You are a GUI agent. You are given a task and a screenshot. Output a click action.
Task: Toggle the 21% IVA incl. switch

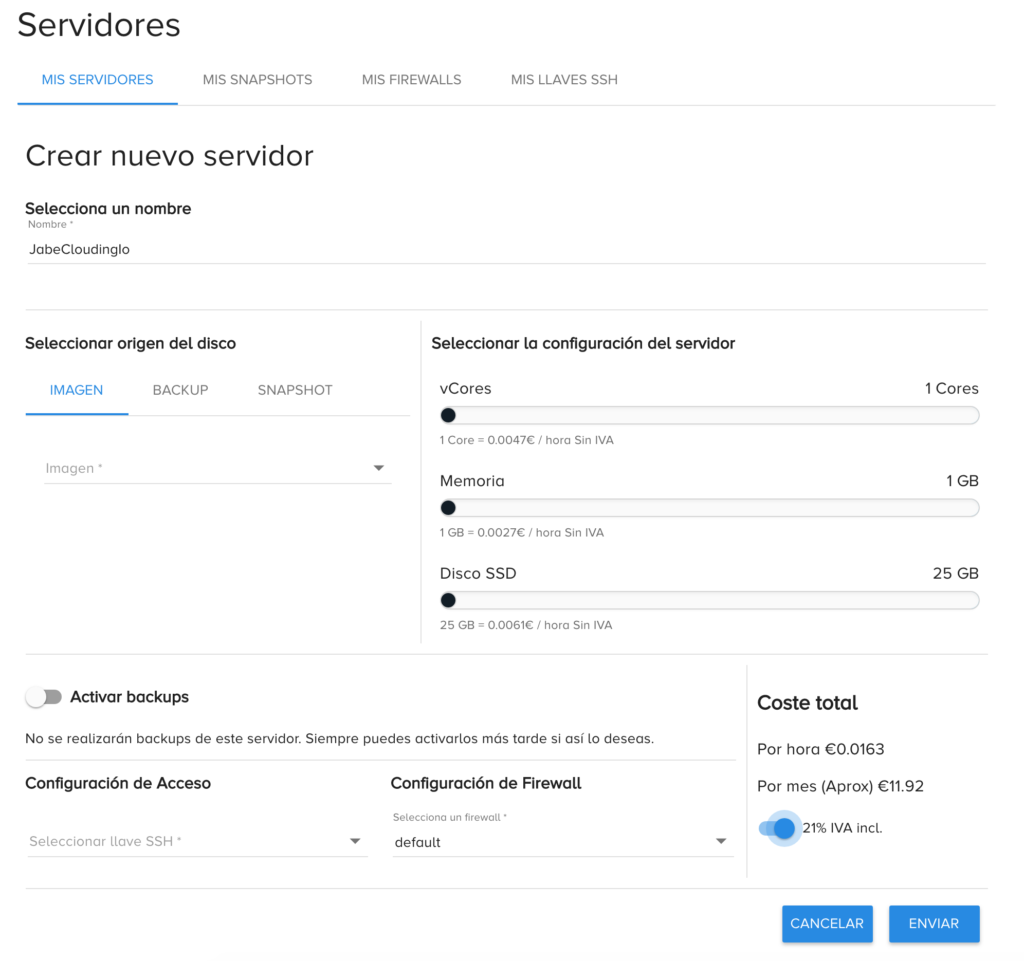[778, 828]
